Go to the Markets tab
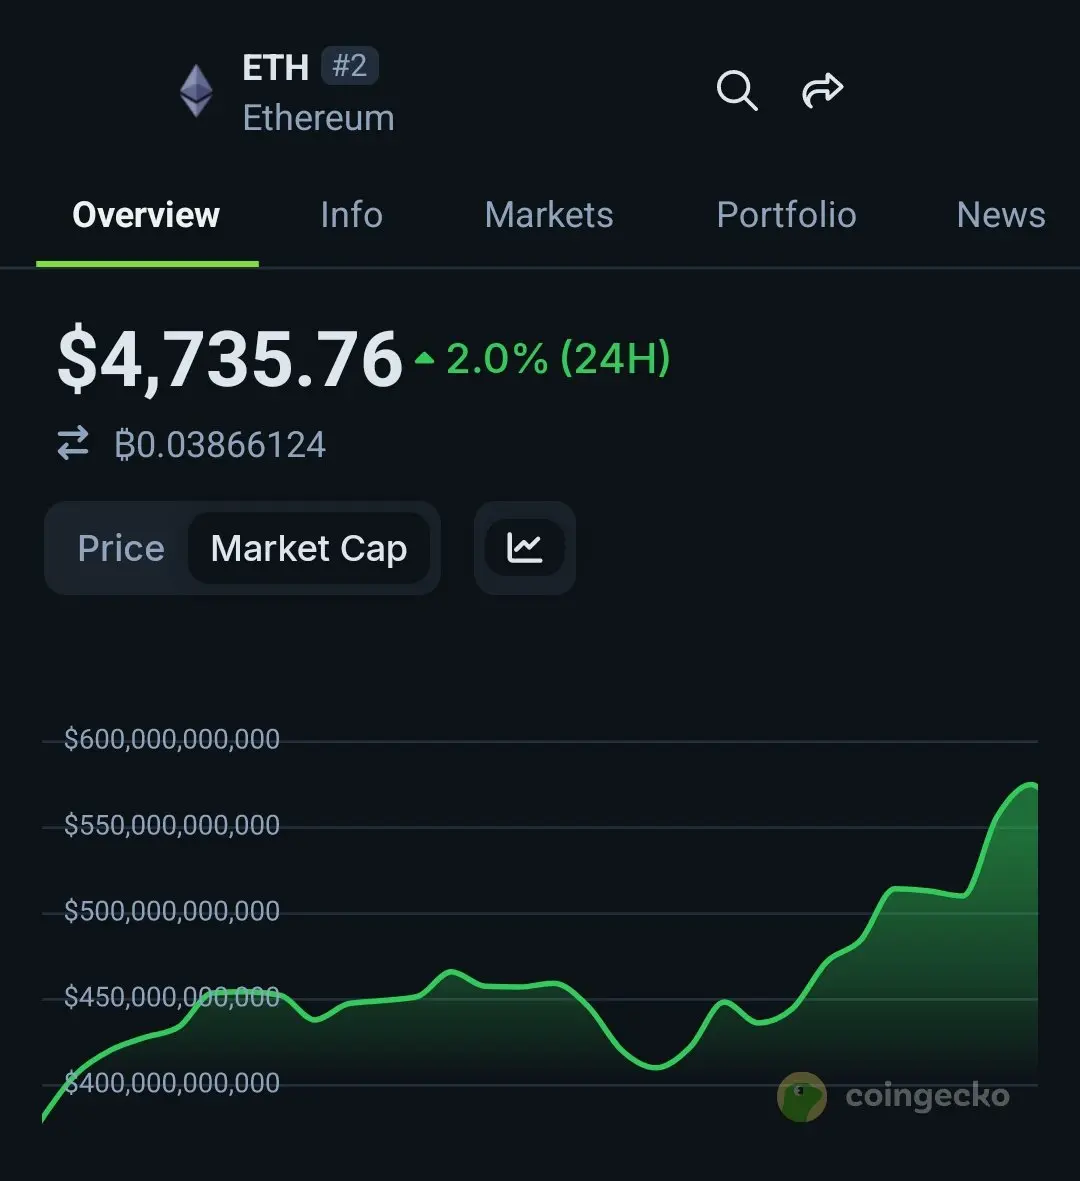This screenshot has width=1080, height=1181. 549,215
